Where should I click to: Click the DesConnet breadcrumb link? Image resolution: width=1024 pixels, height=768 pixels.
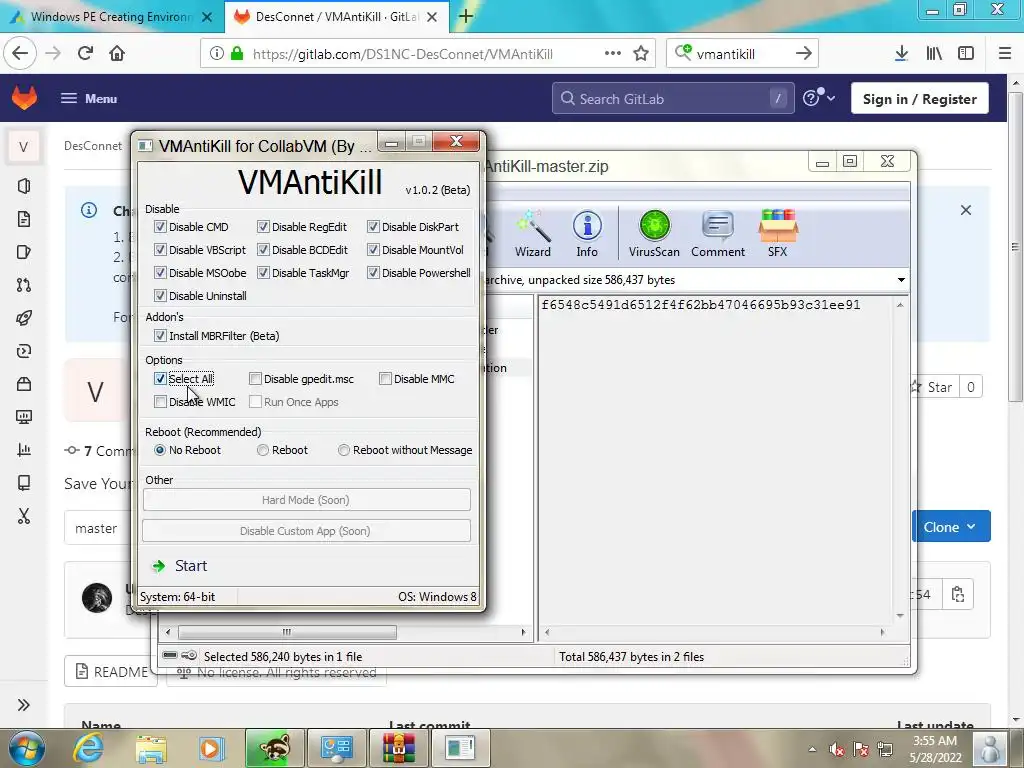click(x=93, y=146)
